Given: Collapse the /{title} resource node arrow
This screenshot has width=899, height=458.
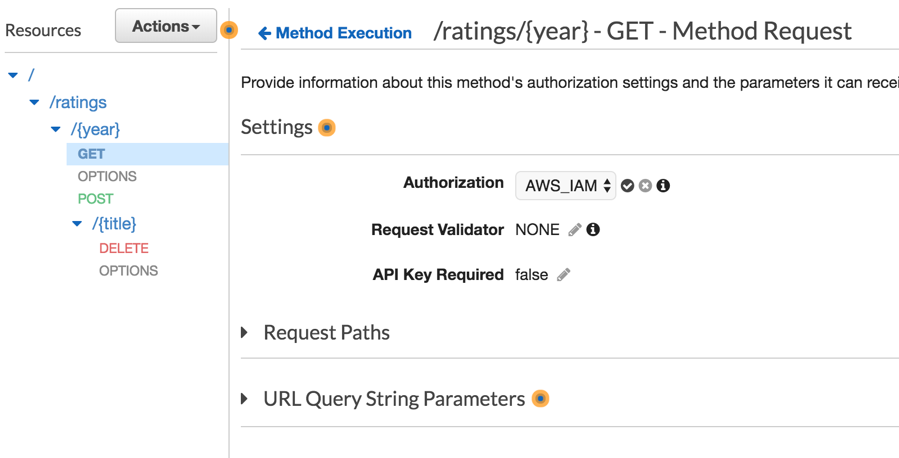Looking at the screenshot, I should [77, 224].
